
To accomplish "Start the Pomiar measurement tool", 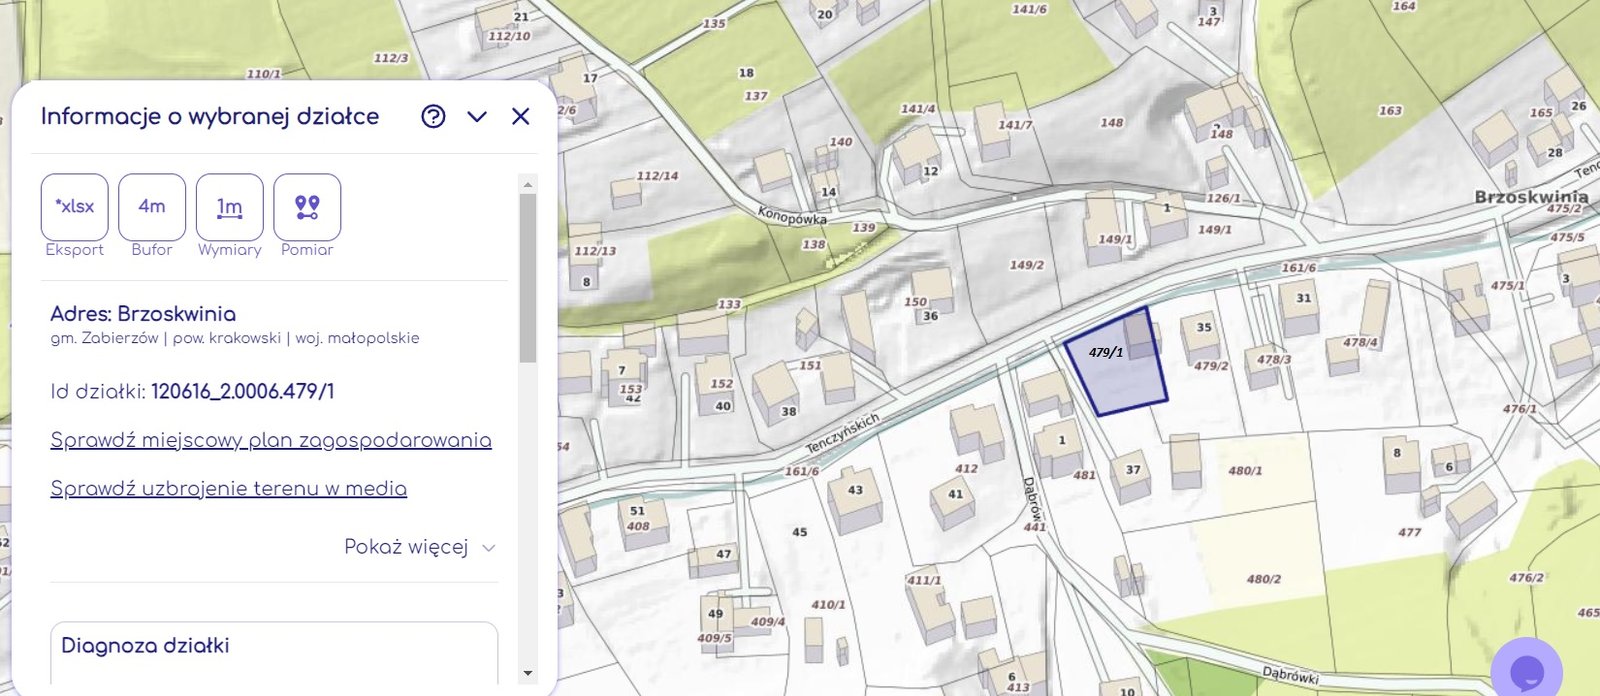I will point(307,207).
